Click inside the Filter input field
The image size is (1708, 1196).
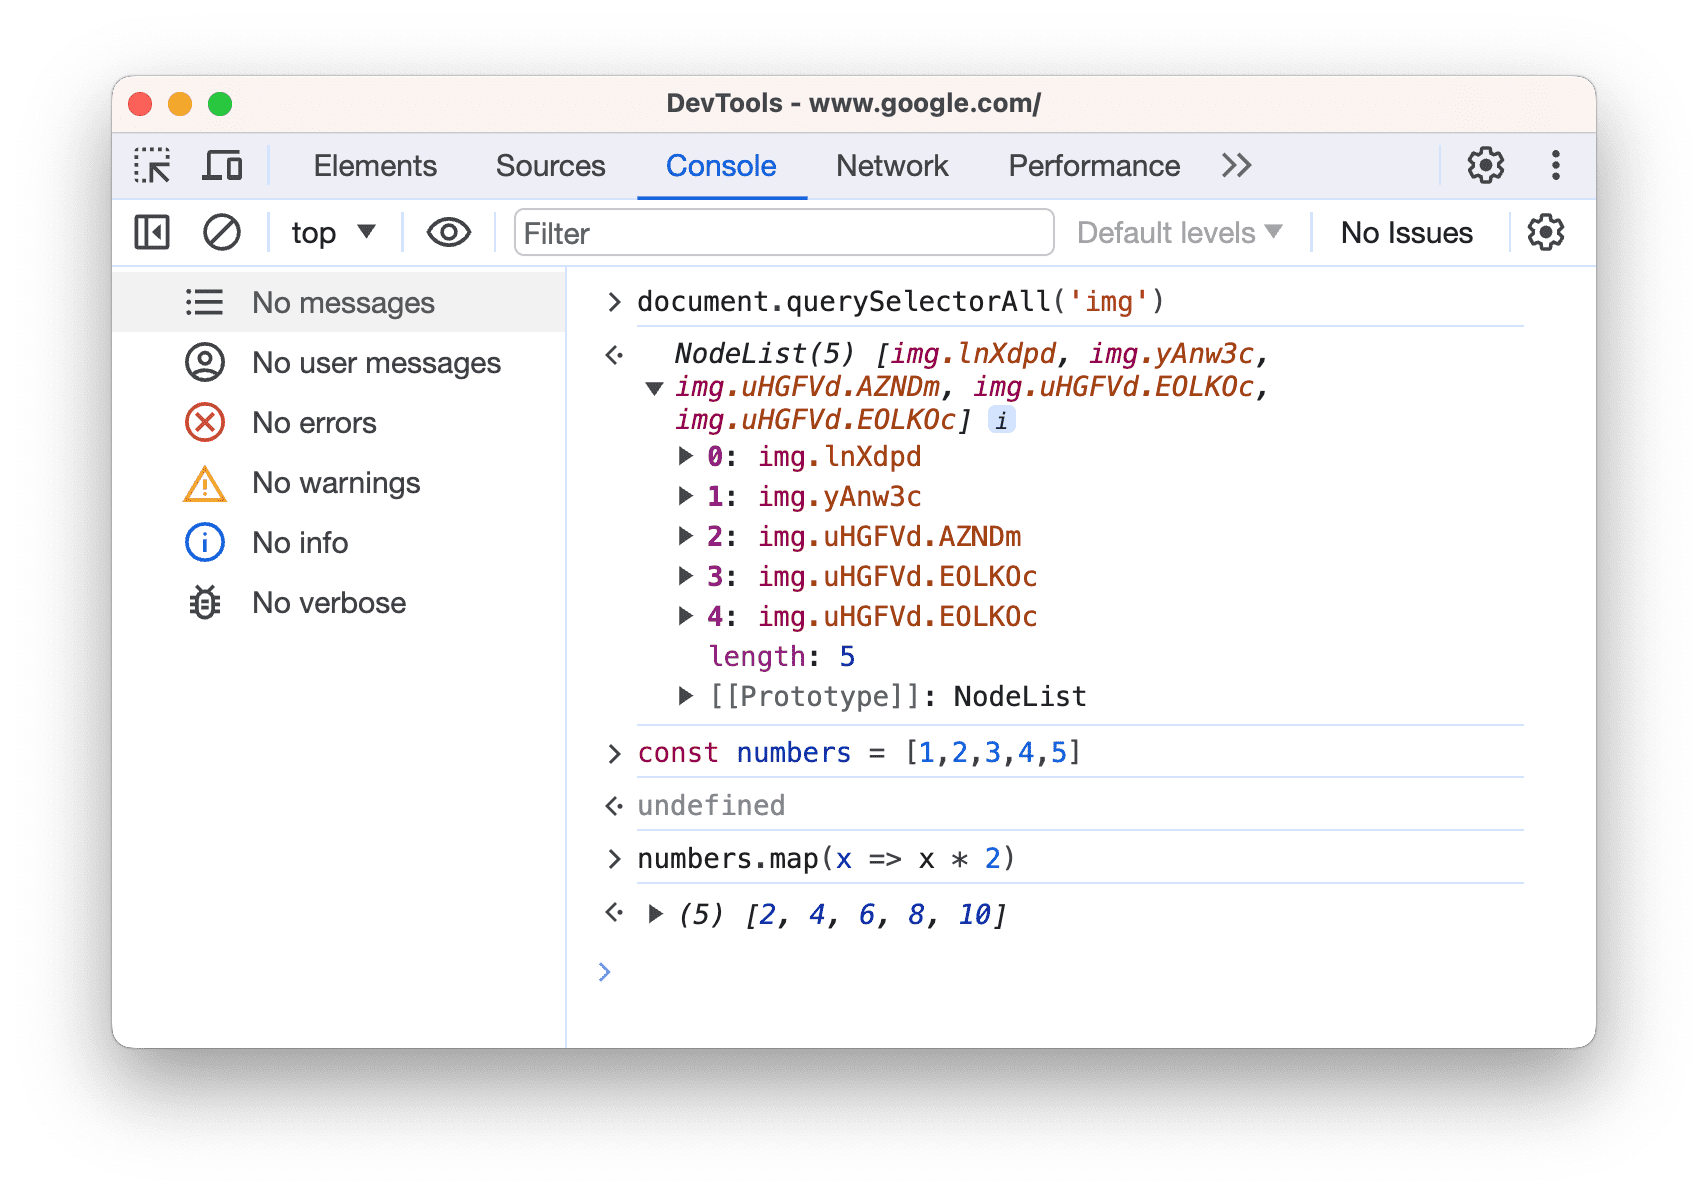click(783, 232)
